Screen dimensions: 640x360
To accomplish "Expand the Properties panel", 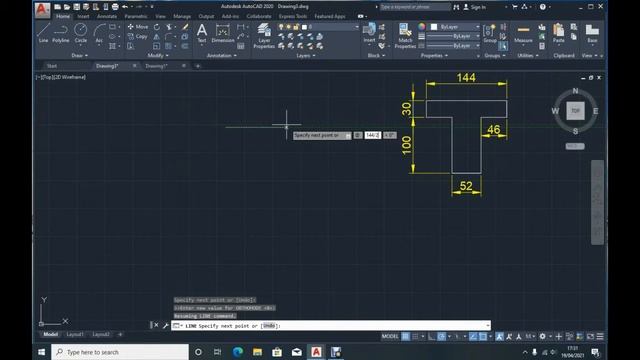I will [x=434, y=56].
